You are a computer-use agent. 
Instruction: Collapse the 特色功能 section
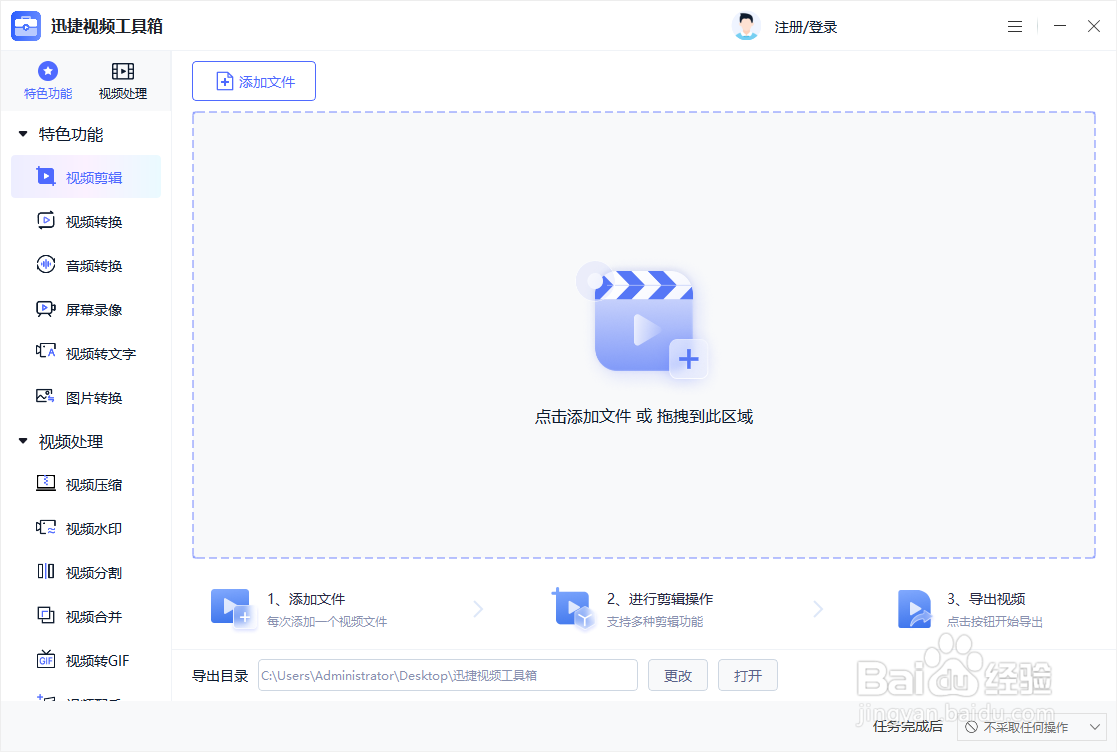(x=23, y=134)
